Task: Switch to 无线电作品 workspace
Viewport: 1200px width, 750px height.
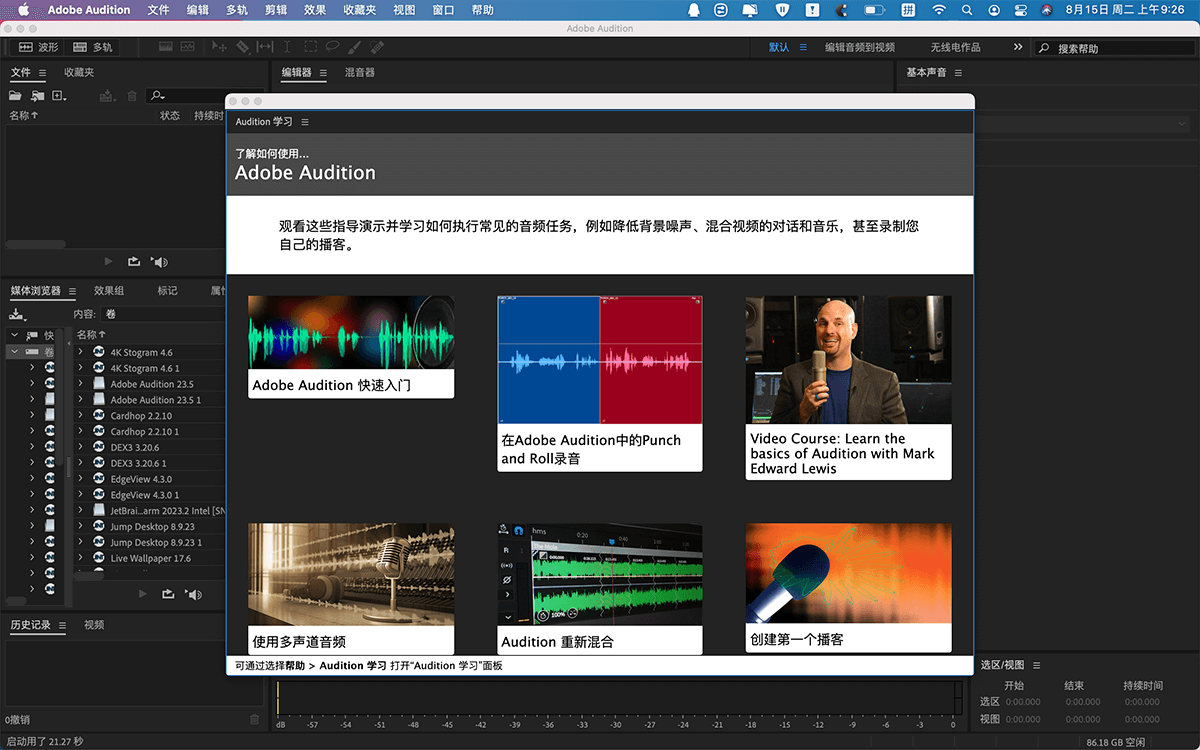Action: (956, 47)
